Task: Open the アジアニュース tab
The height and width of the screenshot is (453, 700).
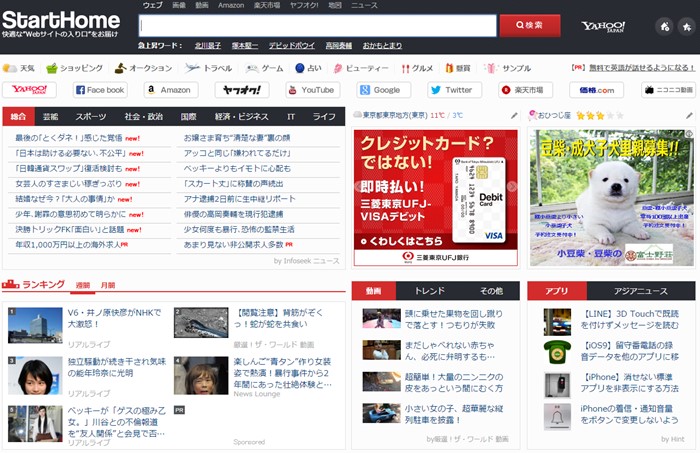Action: point(641,291)
